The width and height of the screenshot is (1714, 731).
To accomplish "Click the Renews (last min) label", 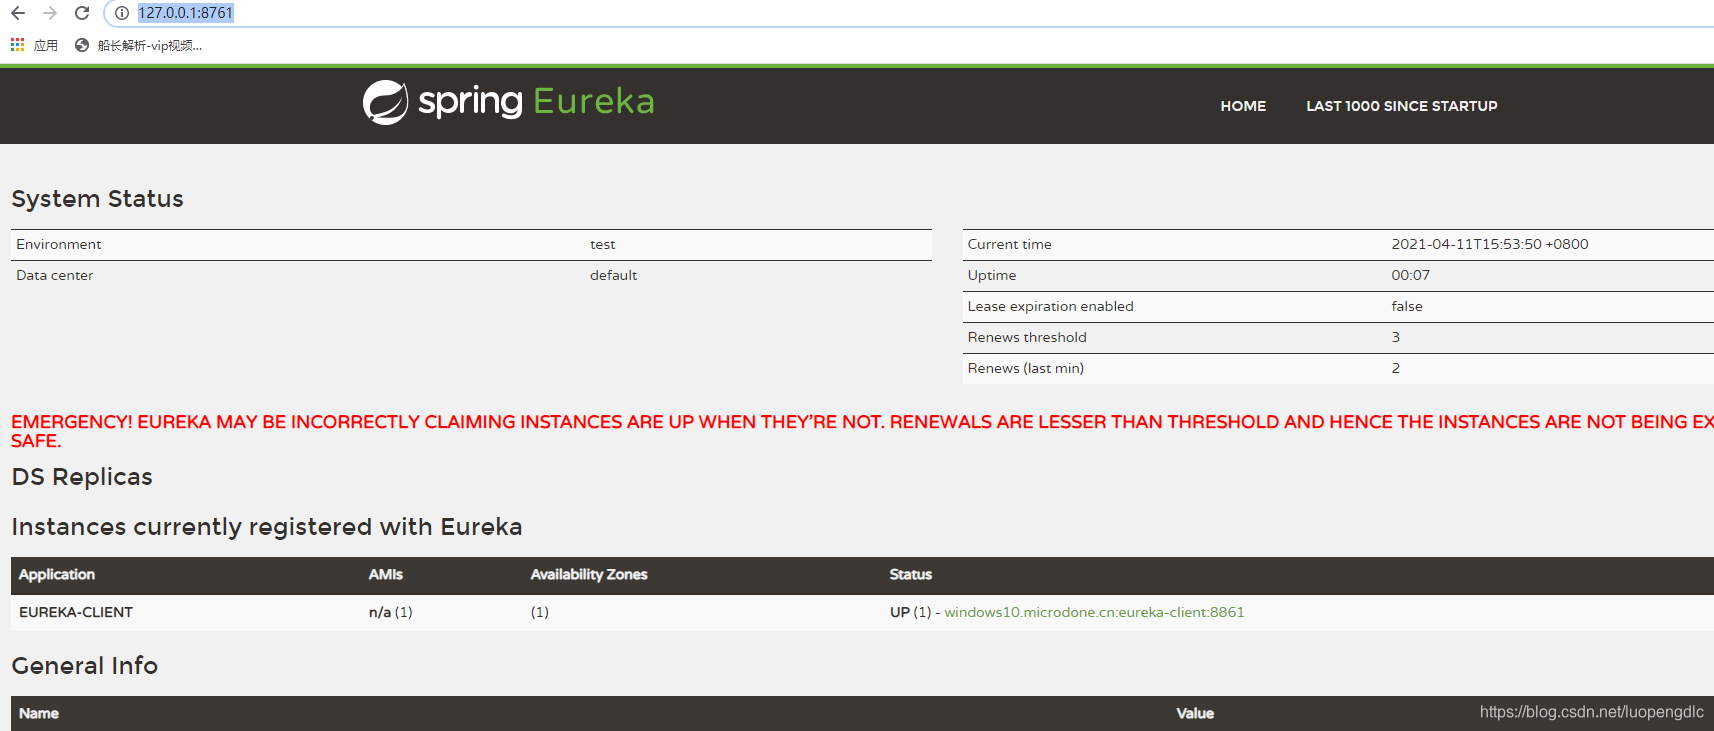I will coord(1025,368).
